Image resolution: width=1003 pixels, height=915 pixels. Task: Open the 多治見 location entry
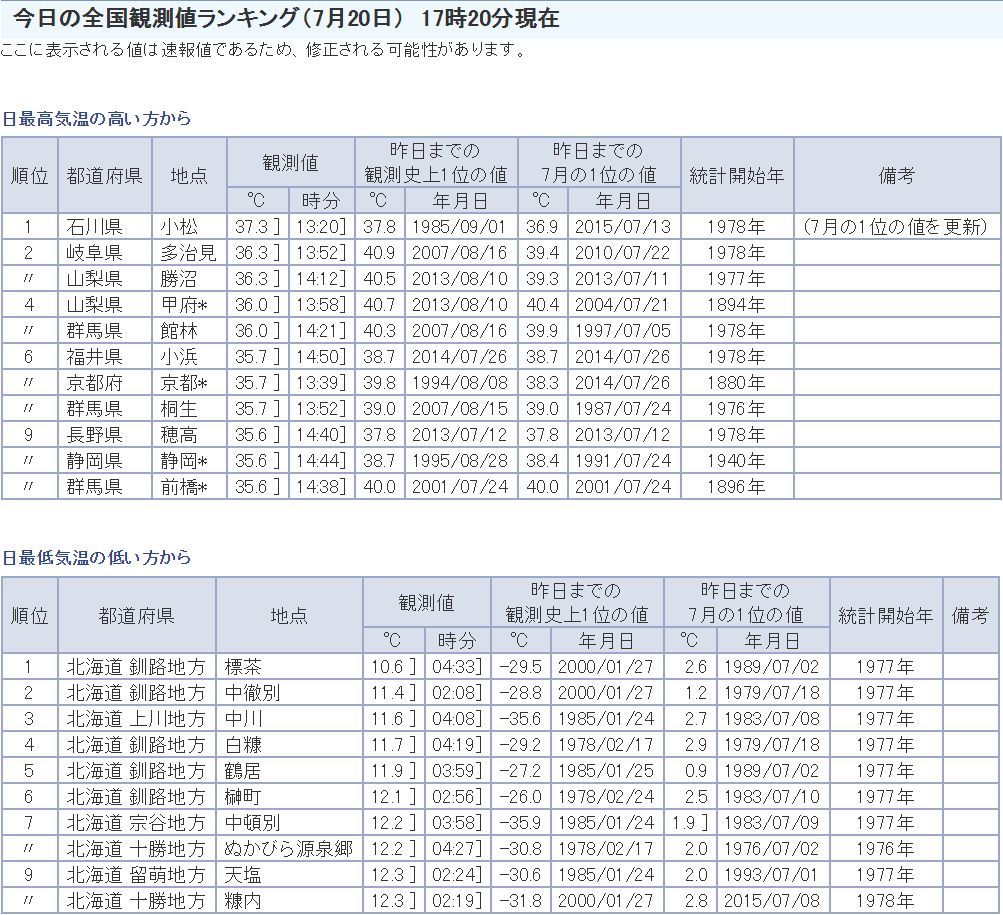(x=187, y=253)
